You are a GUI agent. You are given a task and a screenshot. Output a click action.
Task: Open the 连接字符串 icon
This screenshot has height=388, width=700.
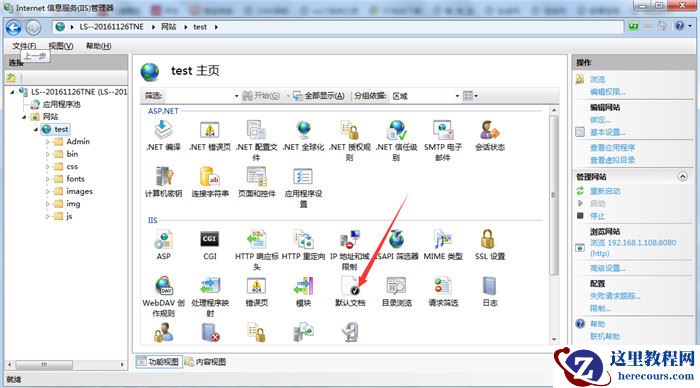(210, 177)
